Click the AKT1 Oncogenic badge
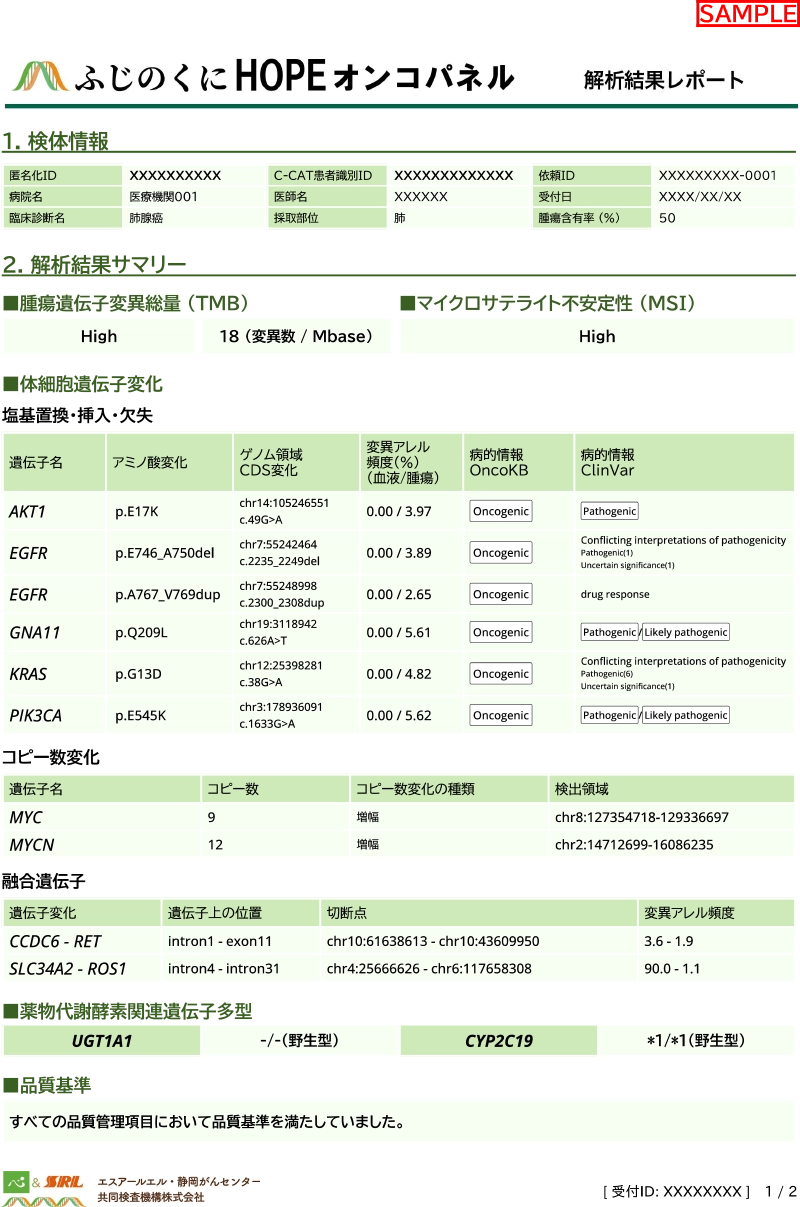800x1207 pixels. coord(501,511)
